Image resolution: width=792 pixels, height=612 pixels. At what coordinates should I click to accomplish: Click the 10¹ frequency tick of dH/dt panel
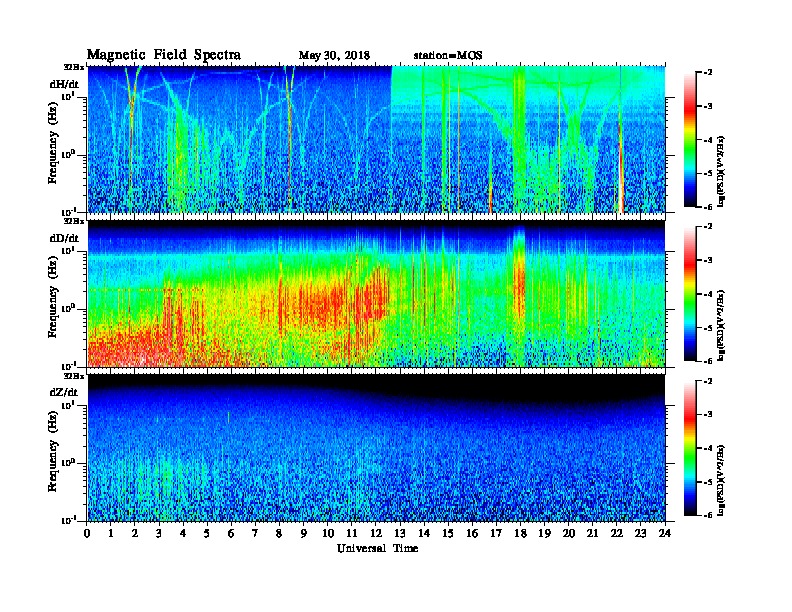click(68, 96)
